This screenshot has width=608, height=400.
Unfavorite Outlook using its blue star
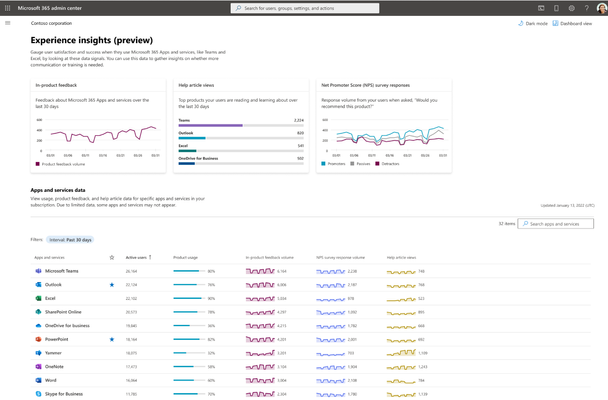tap(112, 284)
